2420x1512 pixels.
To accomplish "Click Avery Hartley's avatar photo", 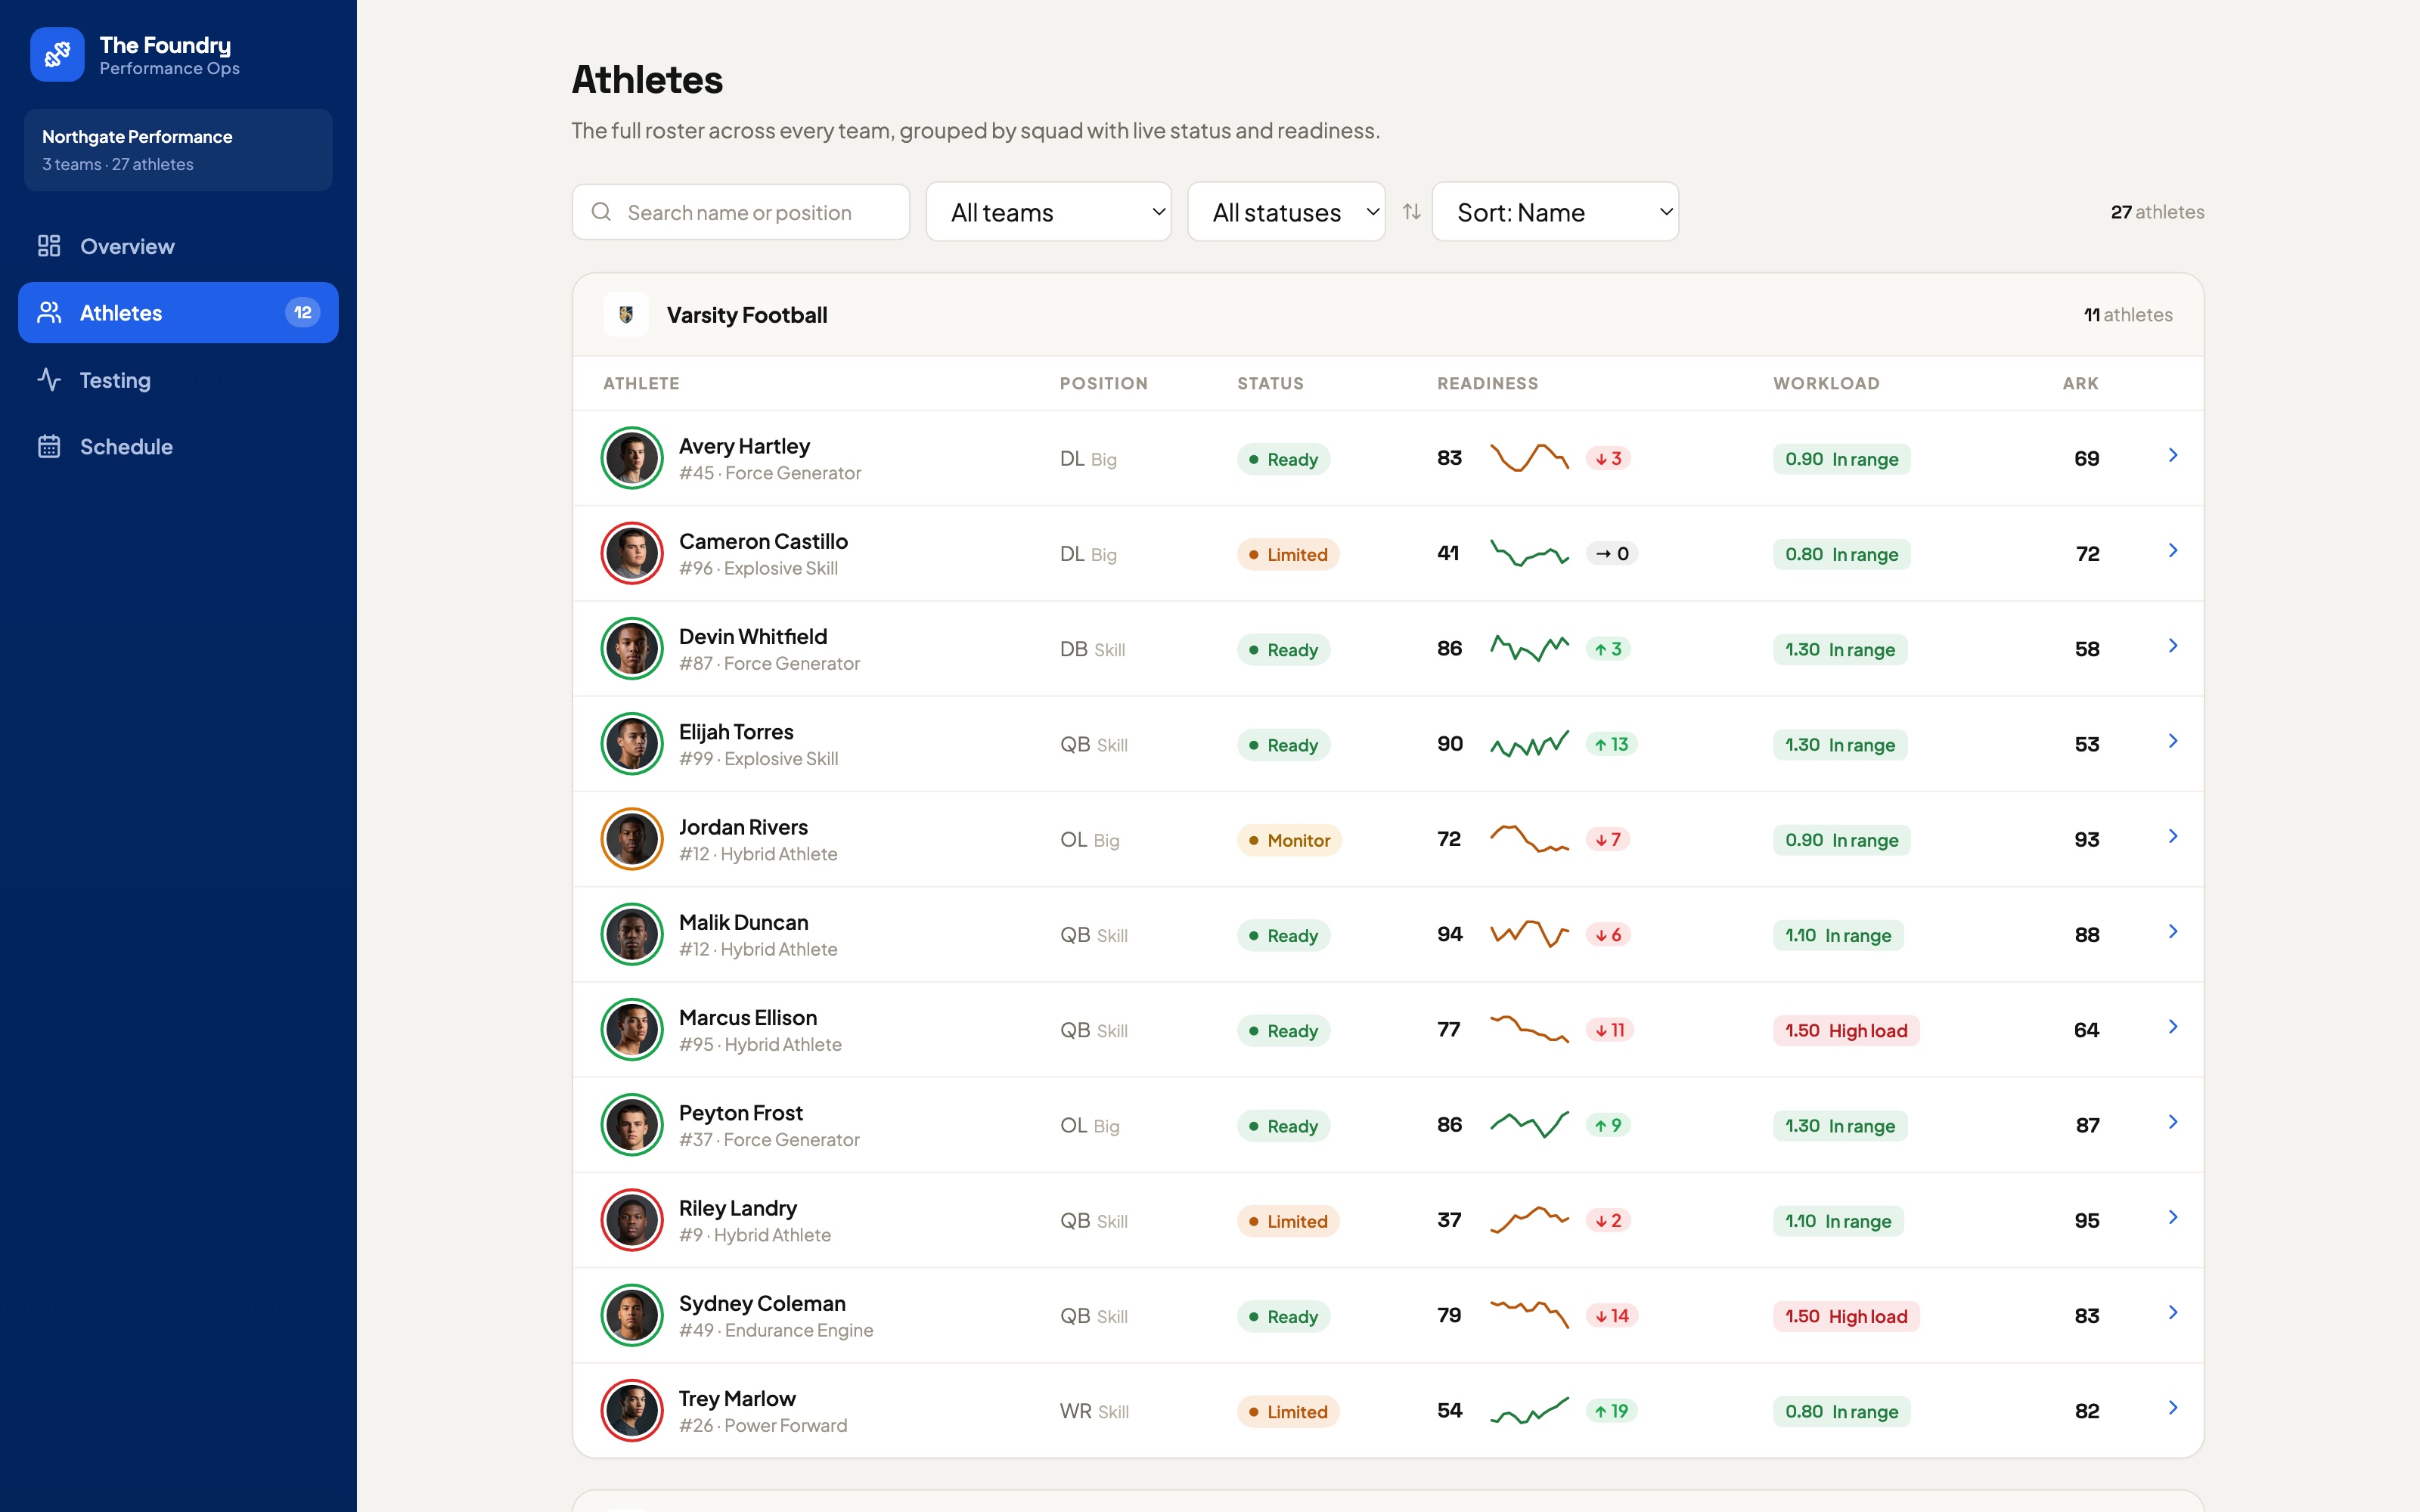I will [632, 458].
